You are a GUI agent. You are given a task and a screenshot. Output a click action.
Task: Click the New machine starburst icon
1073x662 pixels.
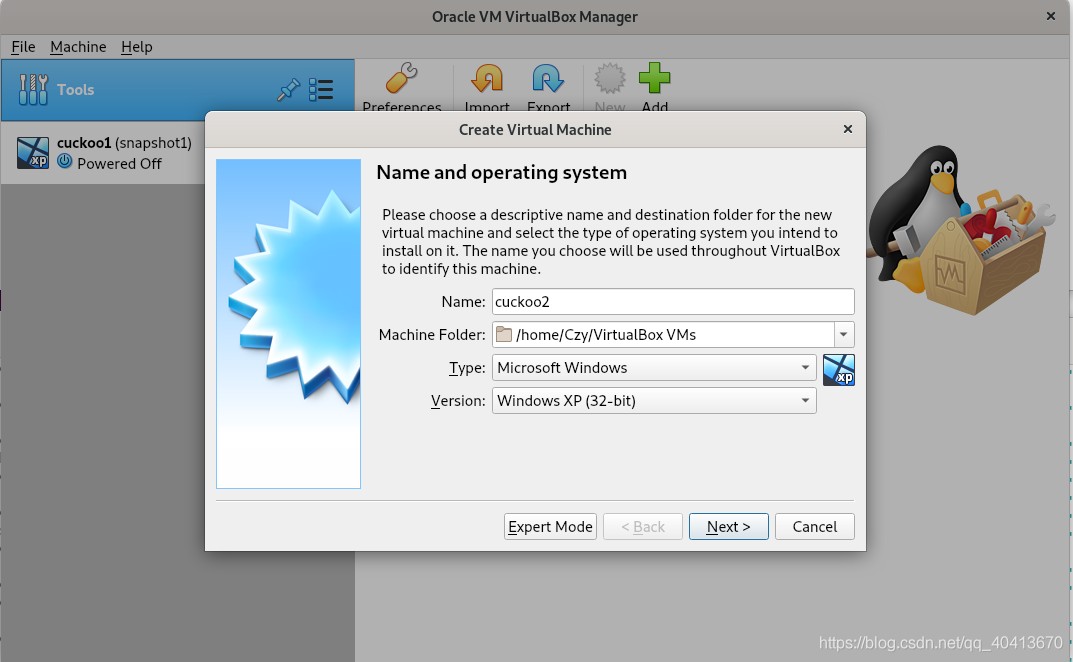point(609,80)
